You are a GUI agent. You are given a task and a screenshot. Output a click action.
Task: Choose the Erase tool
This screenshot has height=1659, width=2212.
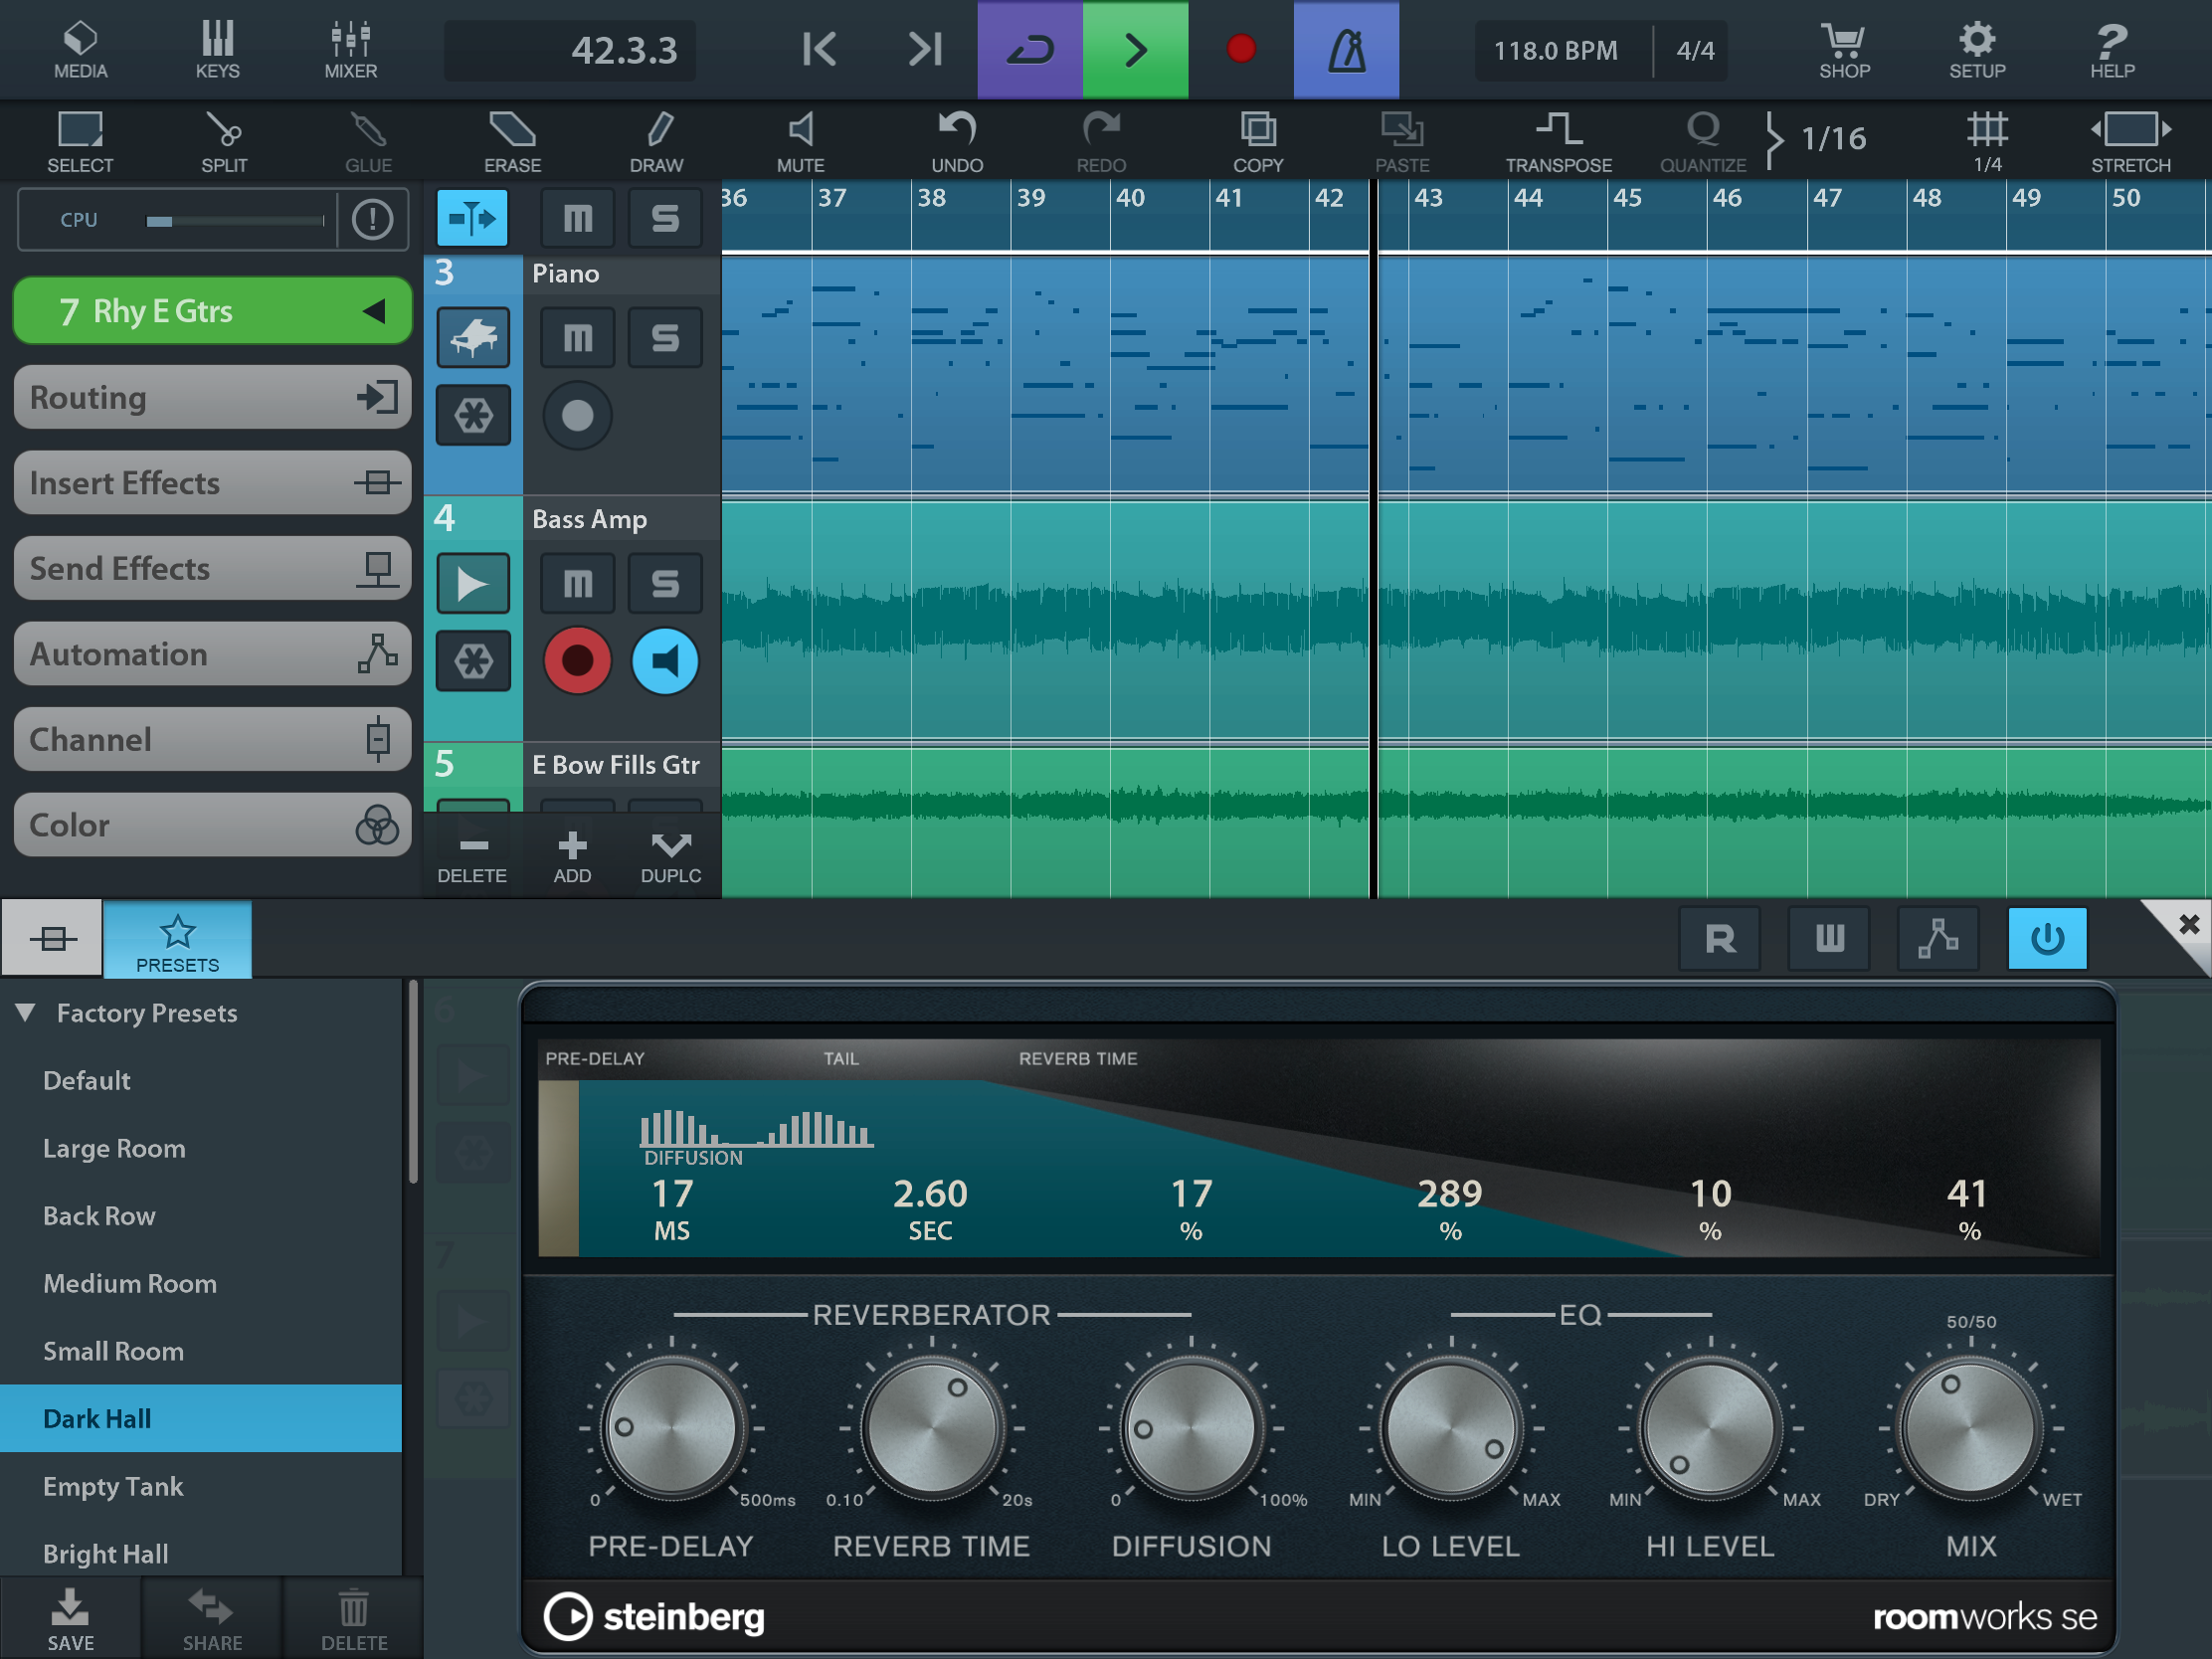(x=512, y=141)
